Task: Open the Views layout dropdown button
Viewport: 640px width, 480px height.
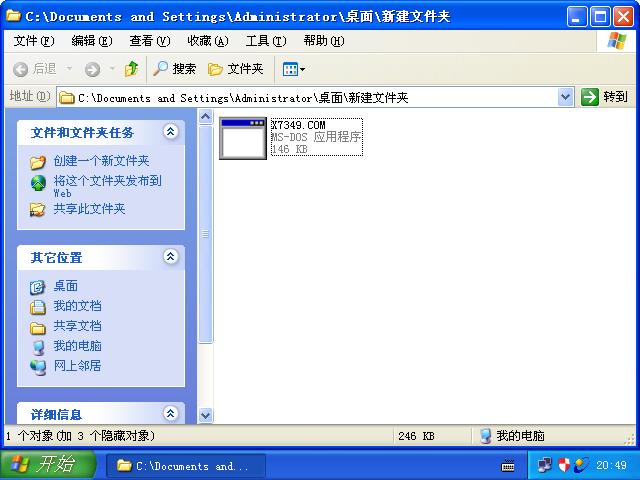Action: (293, 69)
